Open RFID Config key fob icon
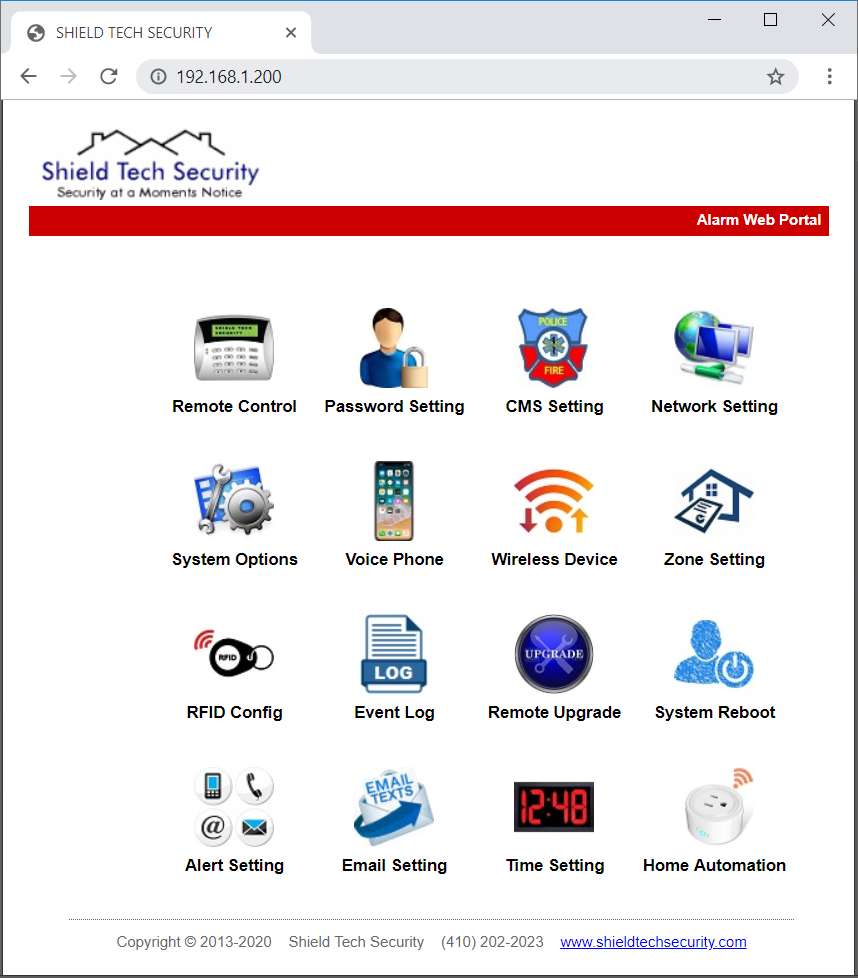 [234, 654]
